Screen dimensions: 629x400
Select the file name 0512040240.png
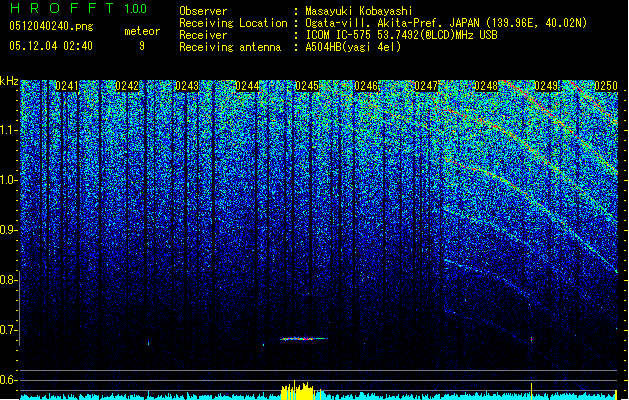coord(51,26)
